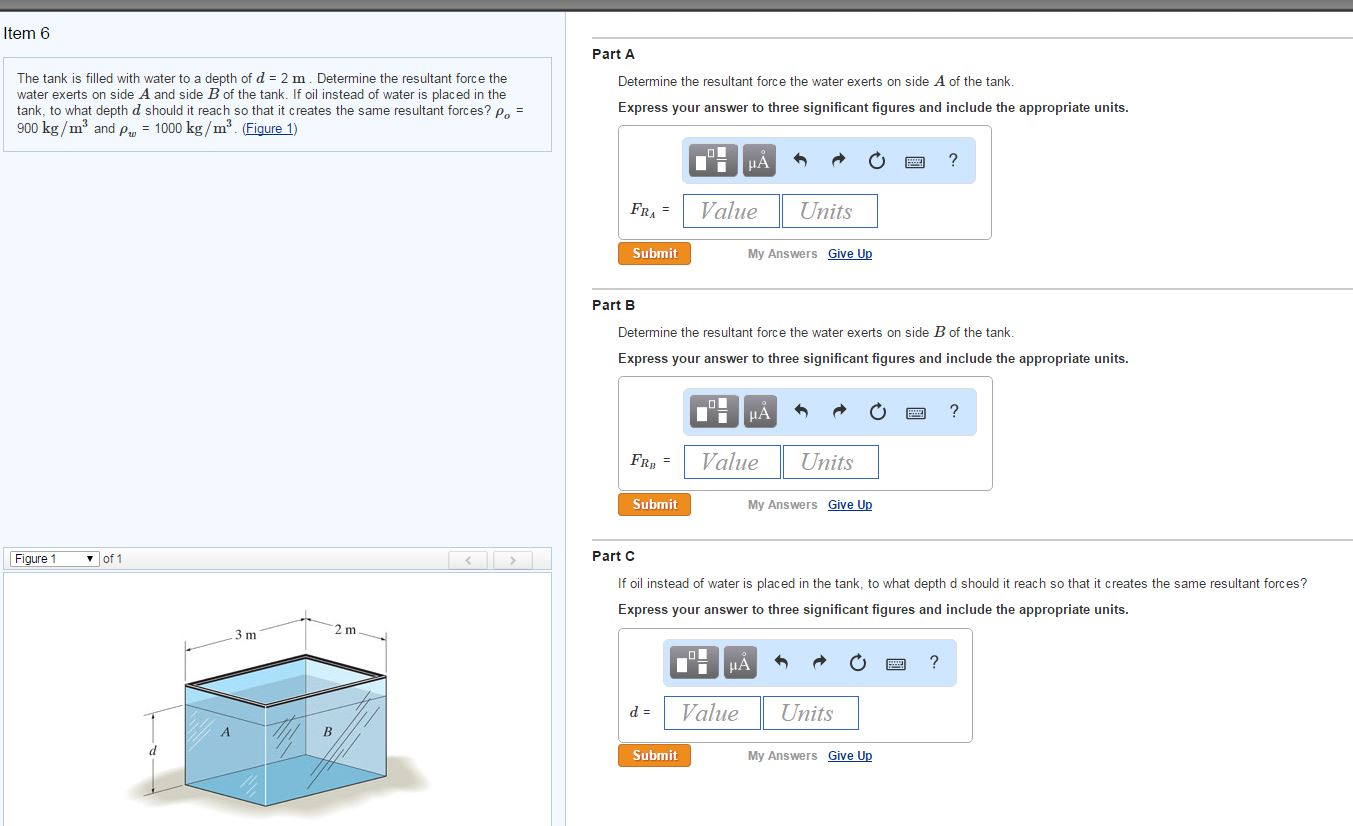The height and width of the screenshot is (826, 1353).
Task: Undo last edit in Part A answer
Action: pos(799,160)
